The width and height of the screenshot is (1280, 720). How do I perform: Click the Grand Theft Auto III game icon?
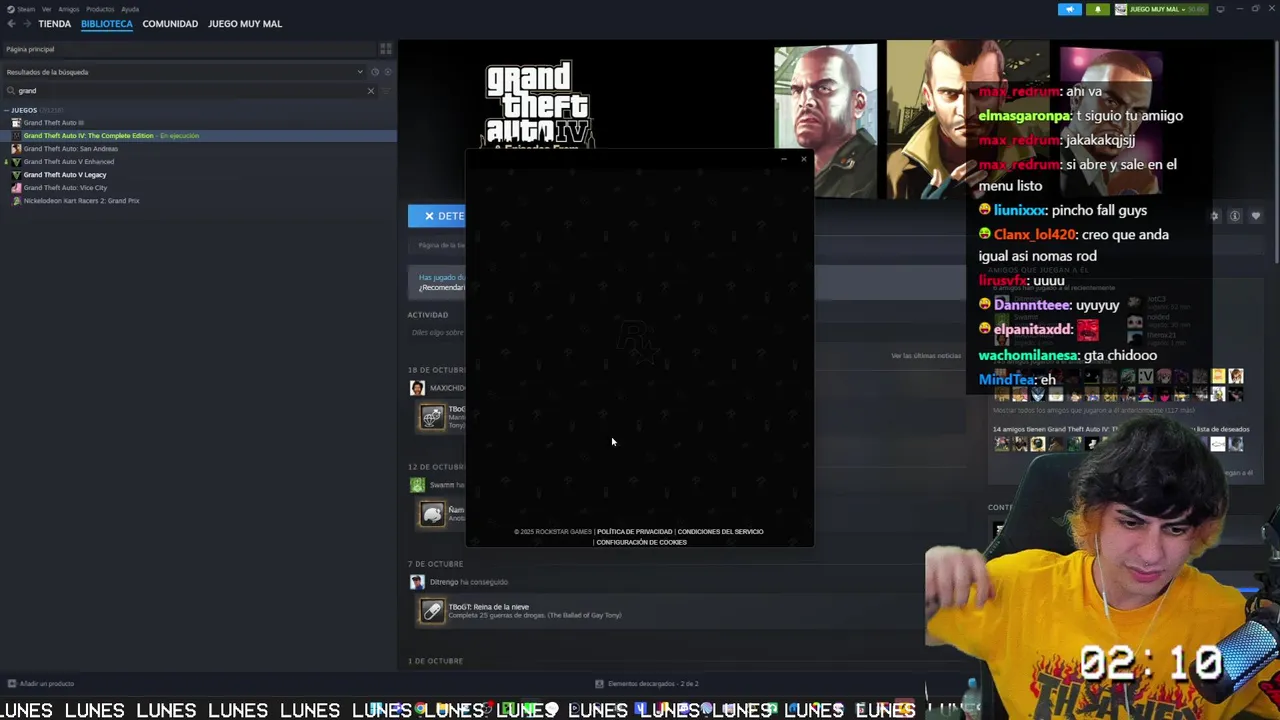pyautogui.click(x=16, y=123)
